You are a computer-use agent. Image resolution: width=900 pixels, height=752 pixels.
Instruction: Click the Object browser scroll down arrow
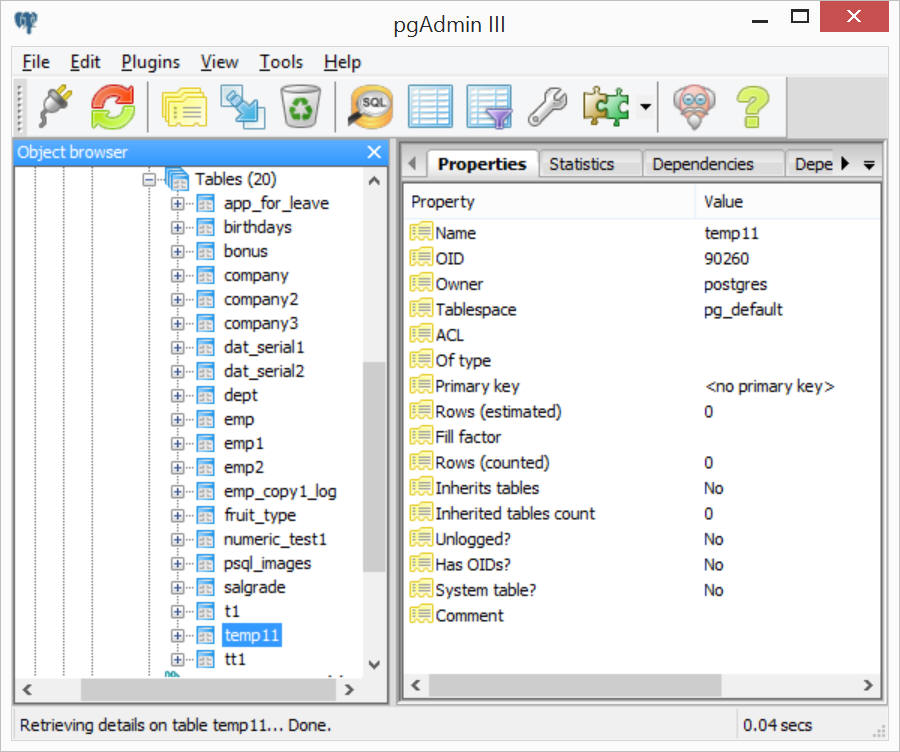pos(374,665)
